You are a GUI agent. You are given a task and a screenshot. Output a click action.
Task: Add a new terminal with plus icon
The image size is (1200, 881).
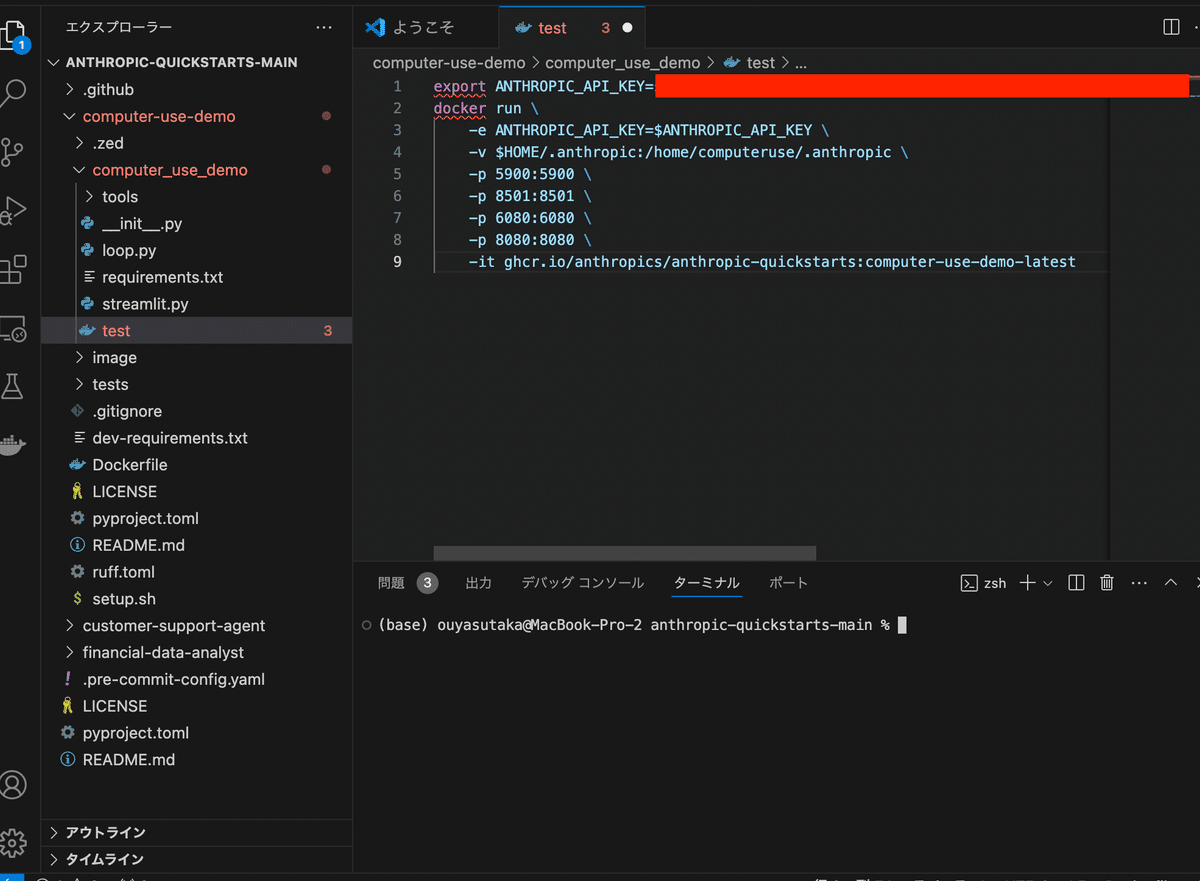pos(1026,583)
